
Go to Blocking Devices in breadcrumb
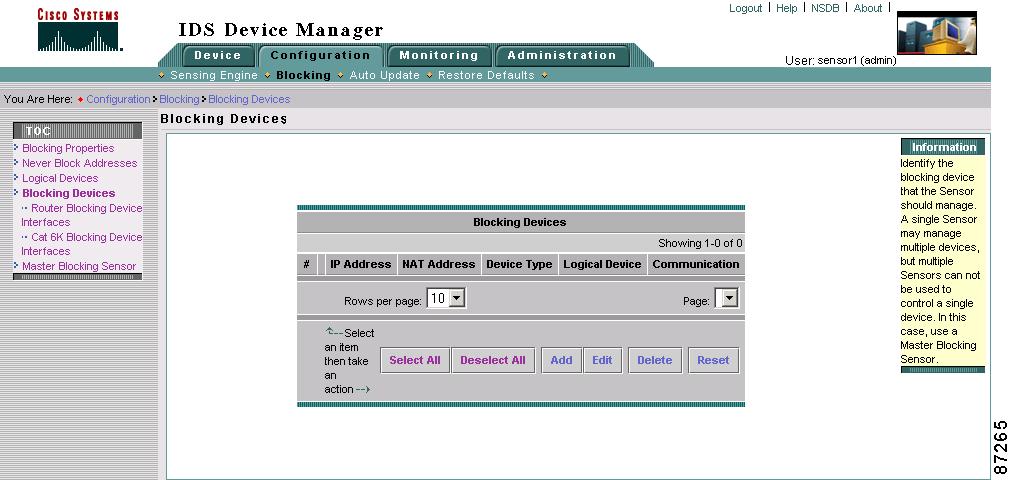pos(249,99)
